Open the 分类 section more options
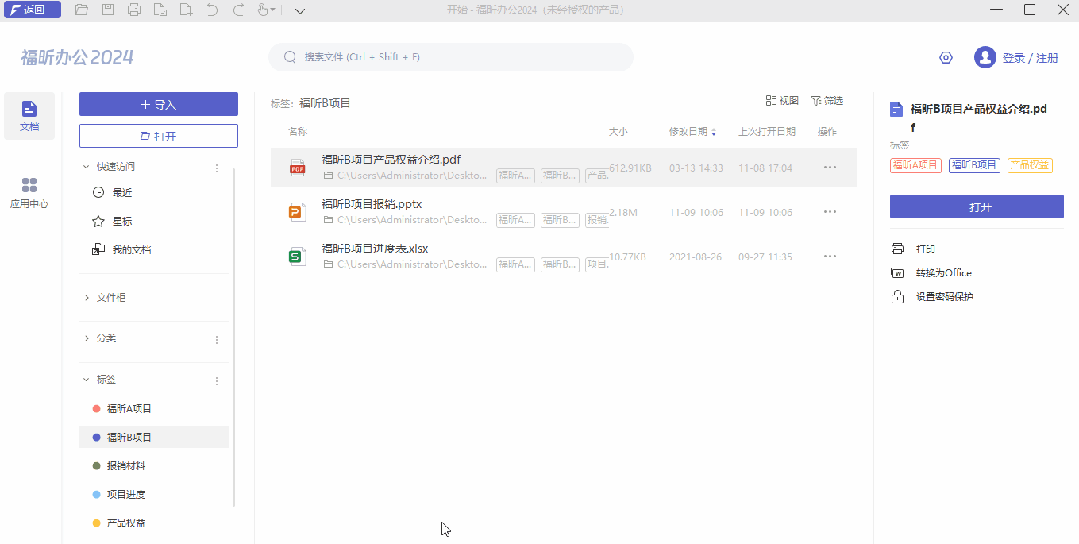Viewport: 1079px width, 544px height. click(217, 340)
